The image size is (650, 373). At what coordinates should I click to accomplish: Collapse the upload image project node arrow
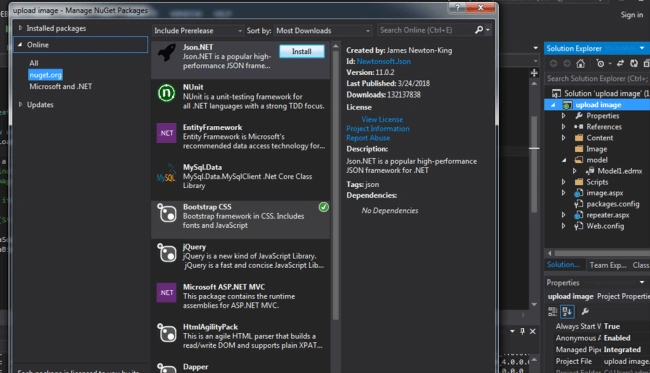click(x=553, y=105)
